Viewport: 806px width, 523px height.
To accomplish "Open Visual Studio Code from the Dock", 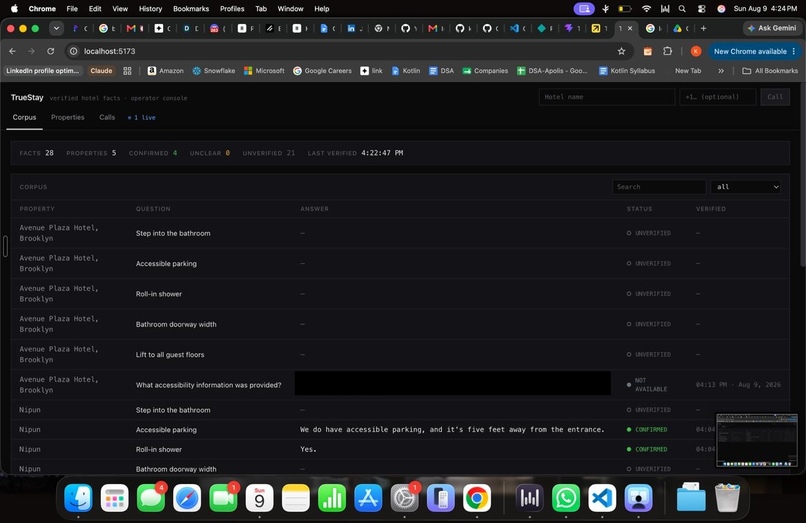I will (x=602, y=498).
